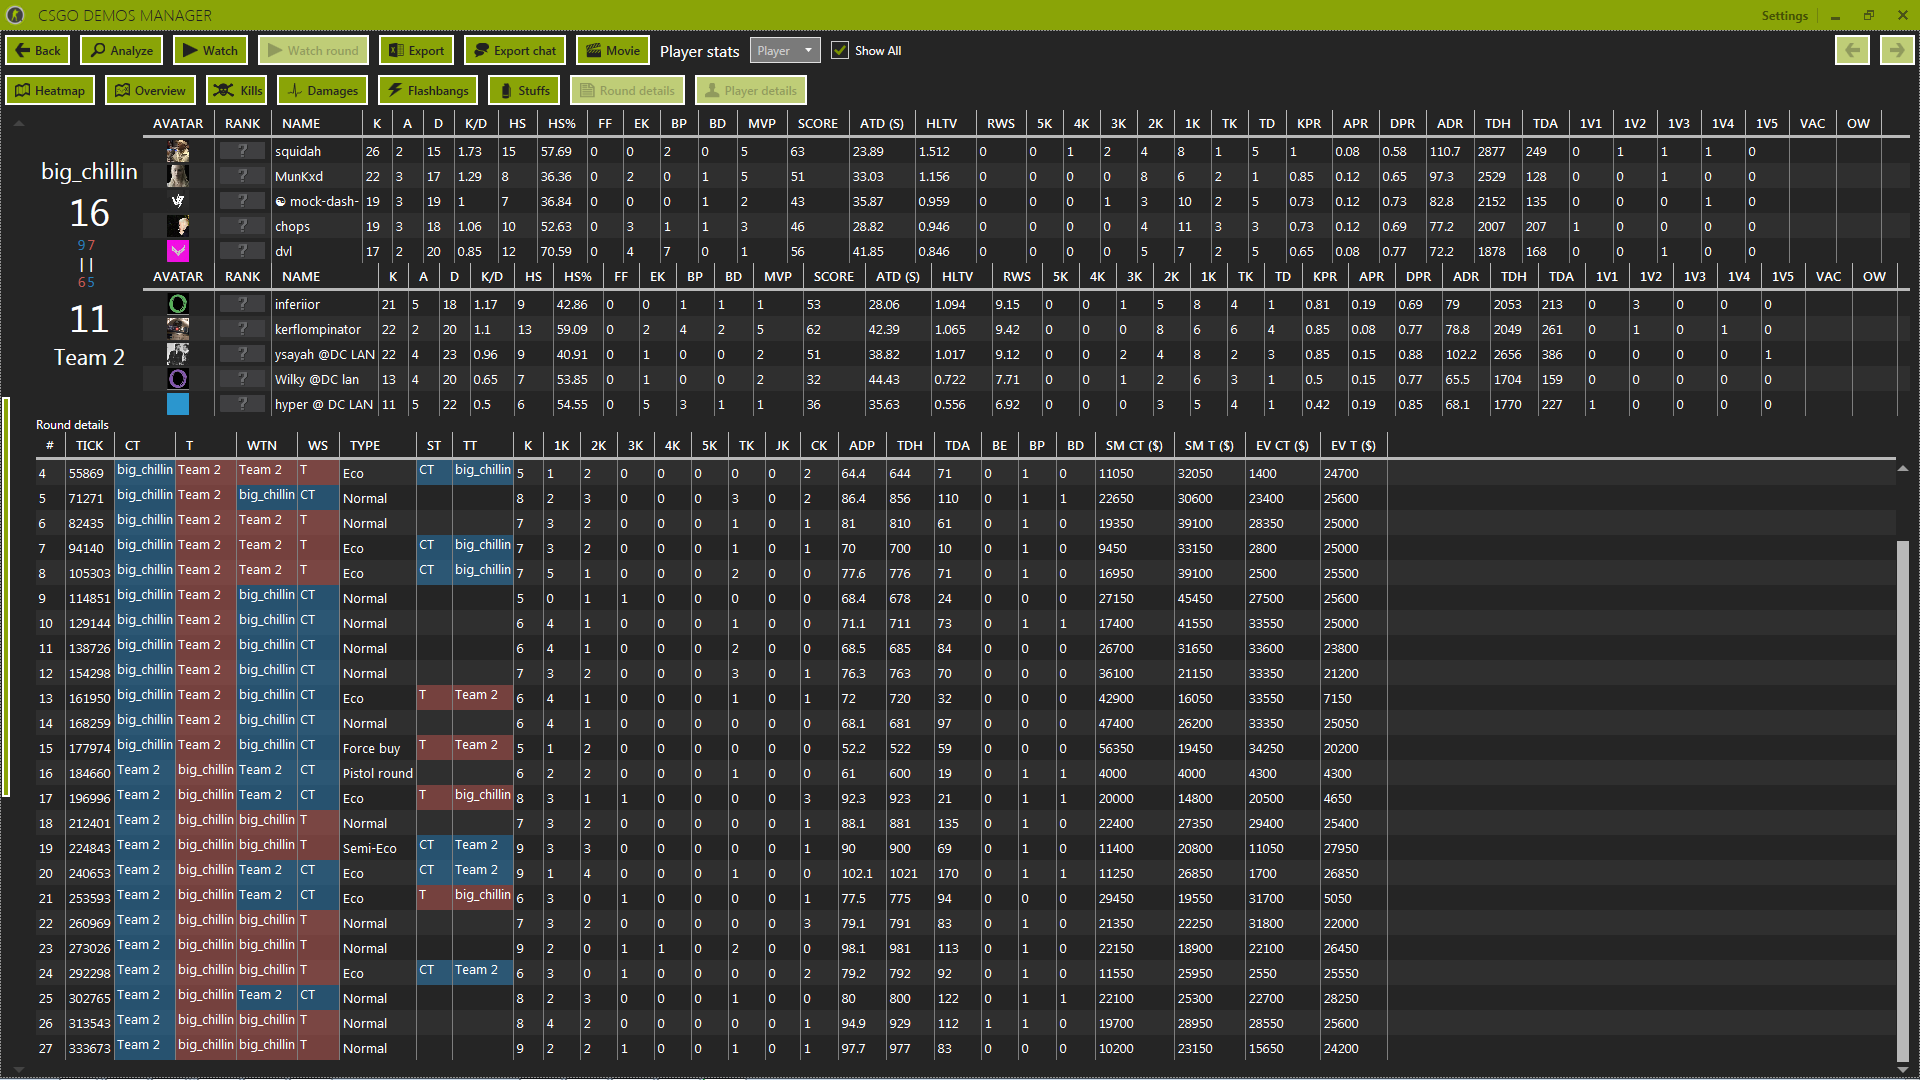Click the round details vertical scrollbar

[x=1903, y=800]
